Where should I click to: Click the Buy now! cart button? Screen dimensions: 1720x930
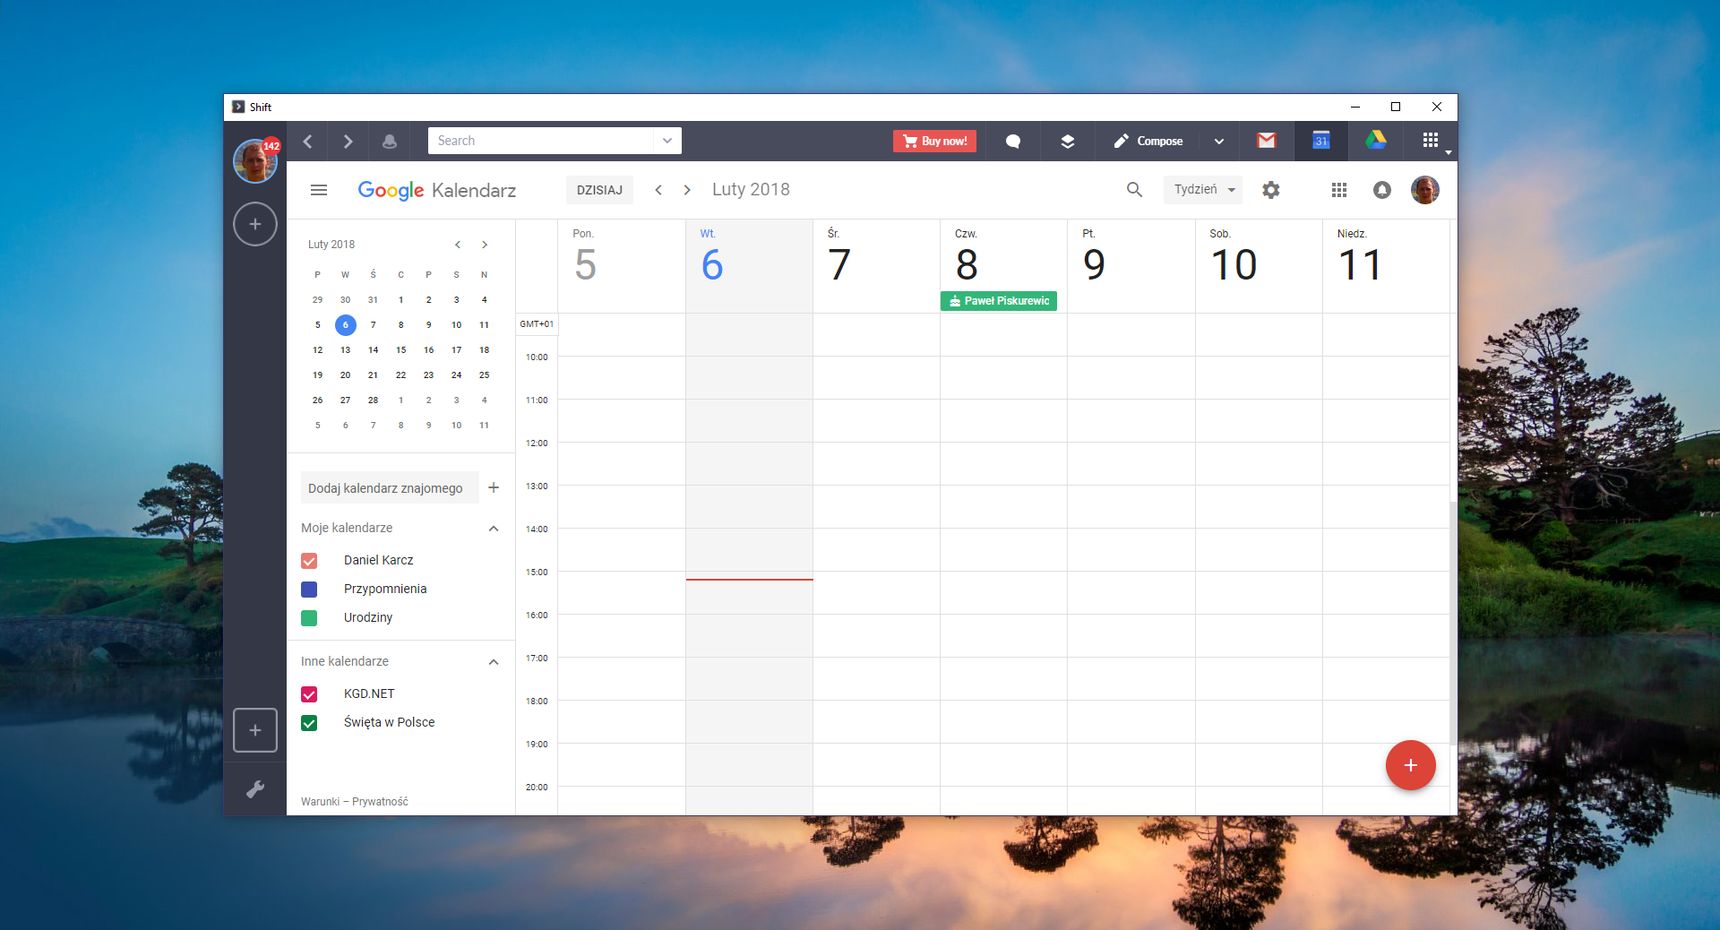point(934,141)
